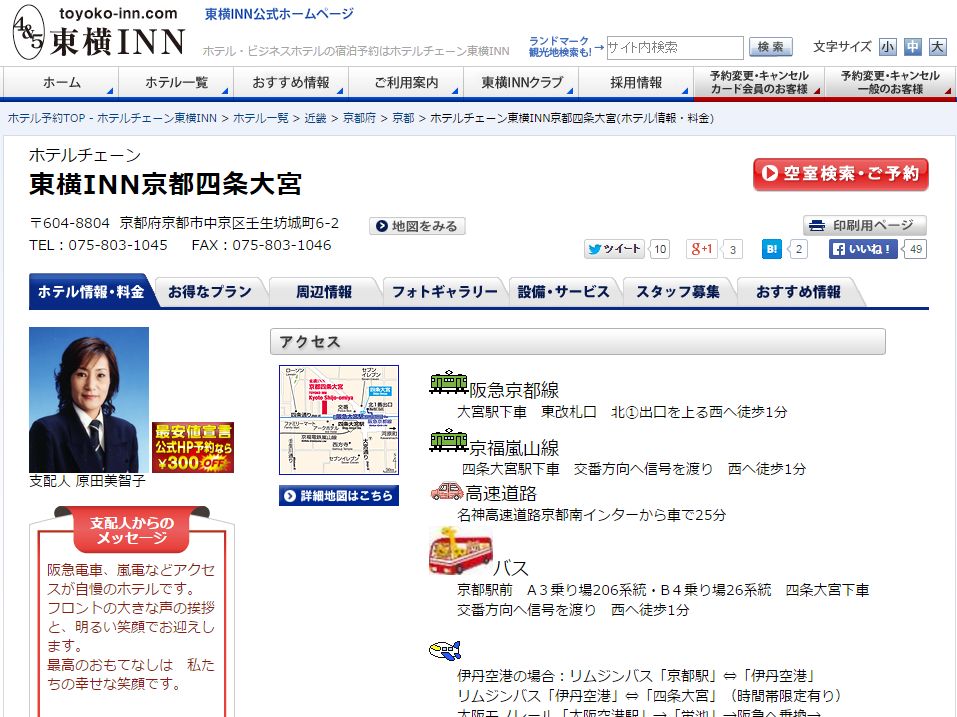Open the フォトギャラリー tab
957x717 pixels.
pyautogui.click(x=445, y=292)
